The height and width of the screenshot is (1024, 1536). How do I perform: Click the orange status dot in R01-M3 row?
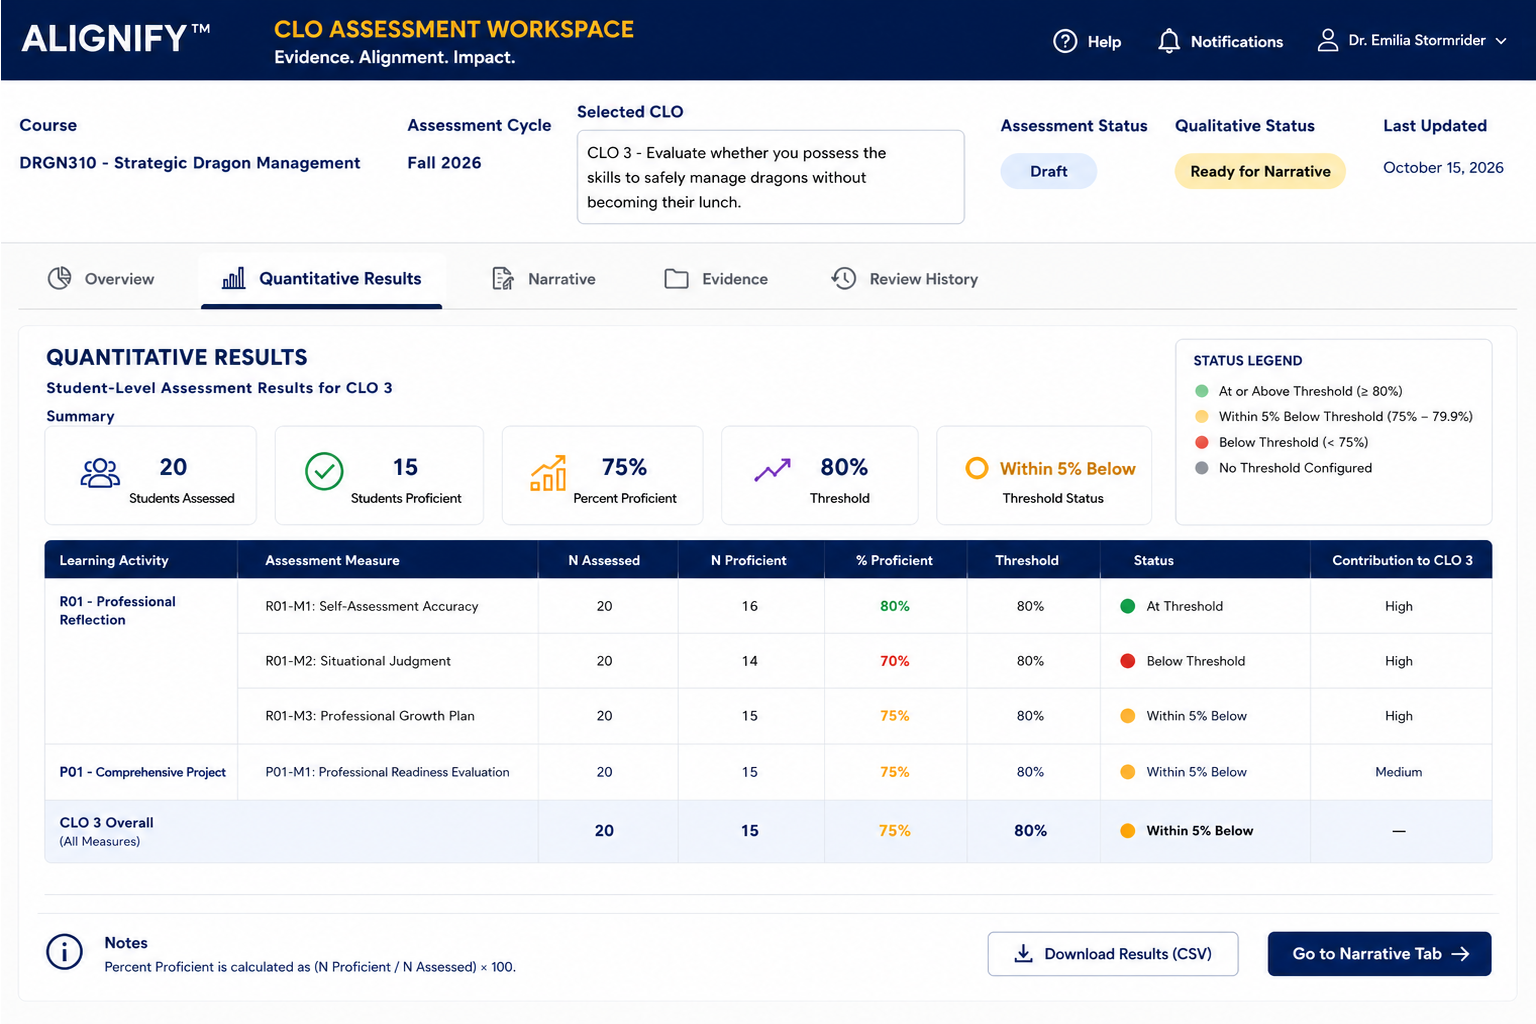1128,716
